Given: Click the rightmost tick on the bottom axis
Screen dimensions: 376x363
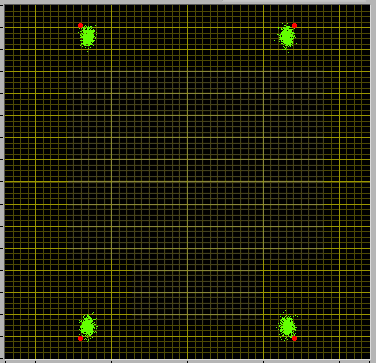Looking at the screenshot, I should tap(370, 361).
